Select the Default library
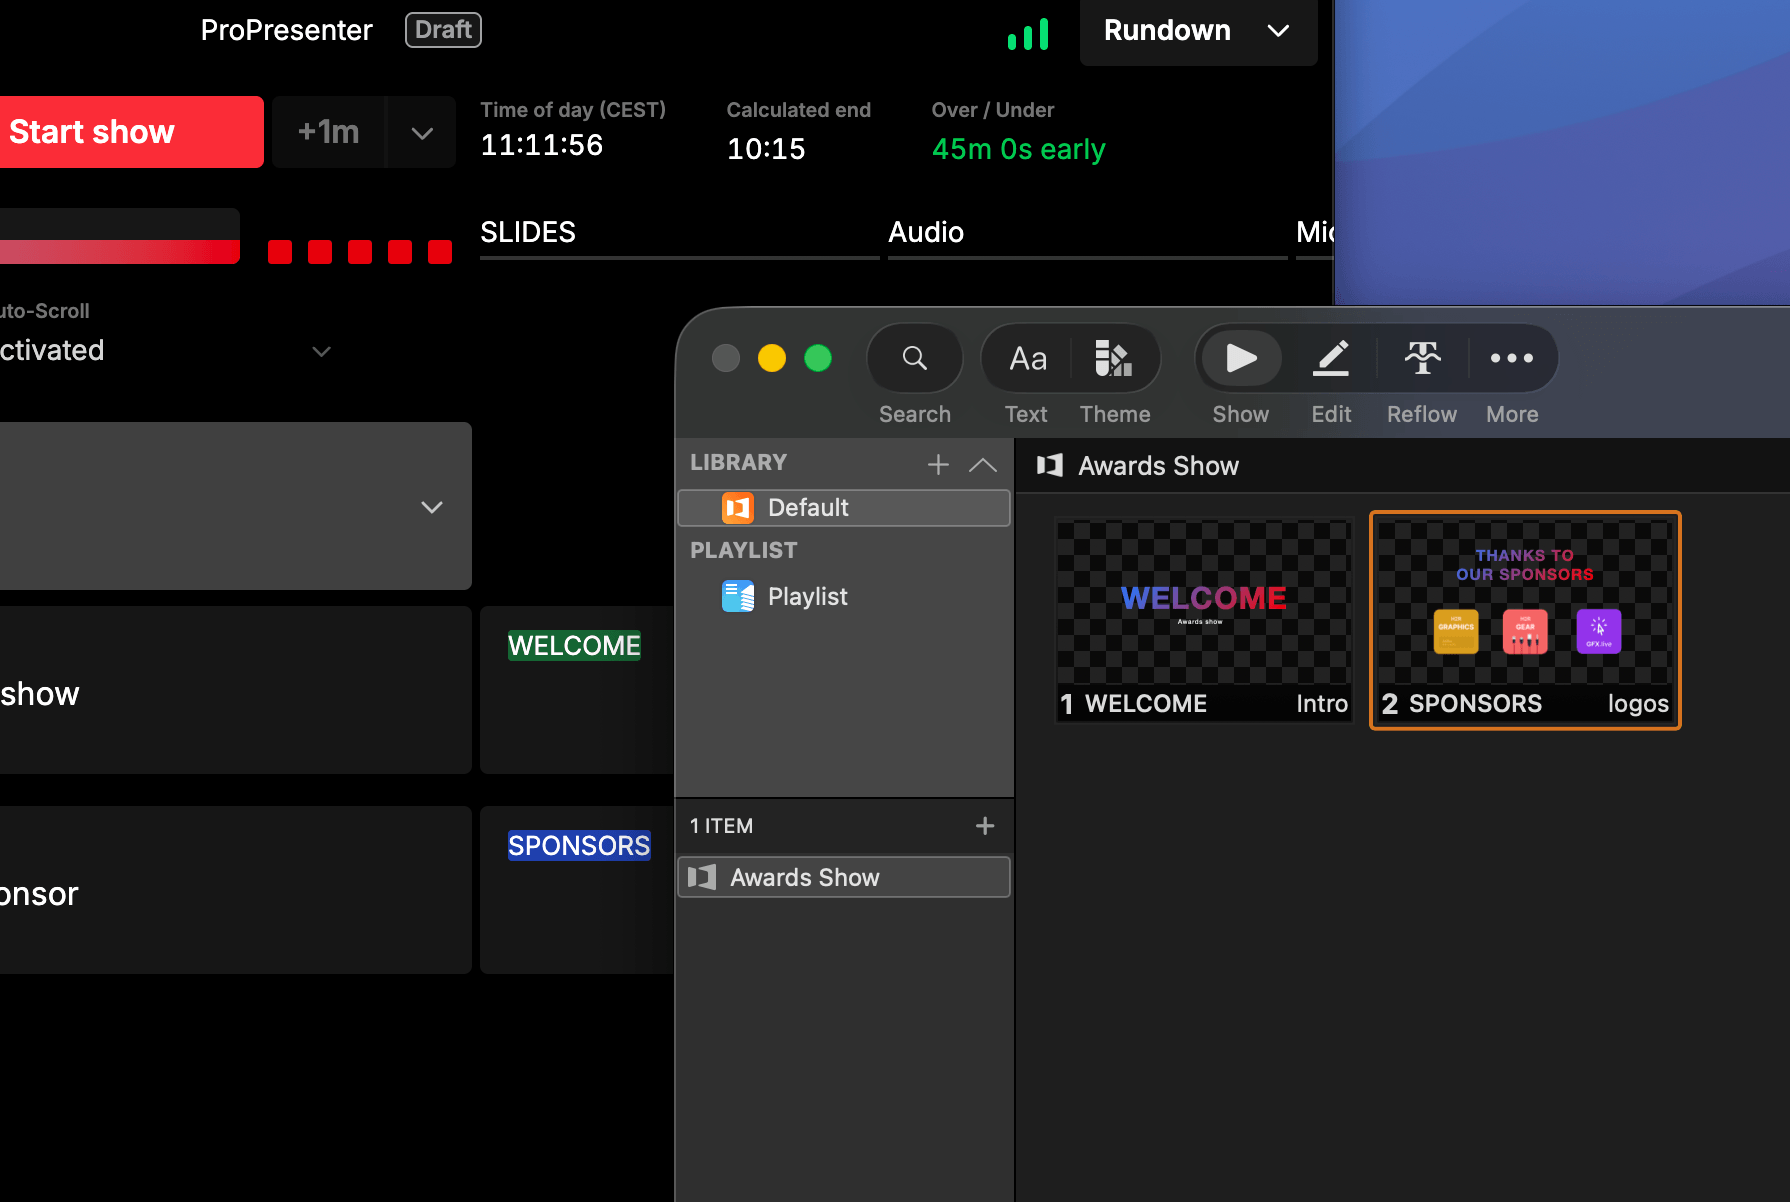Image resolution: width=1790 pixels, height=1202 pixels. tap(844, 508)
